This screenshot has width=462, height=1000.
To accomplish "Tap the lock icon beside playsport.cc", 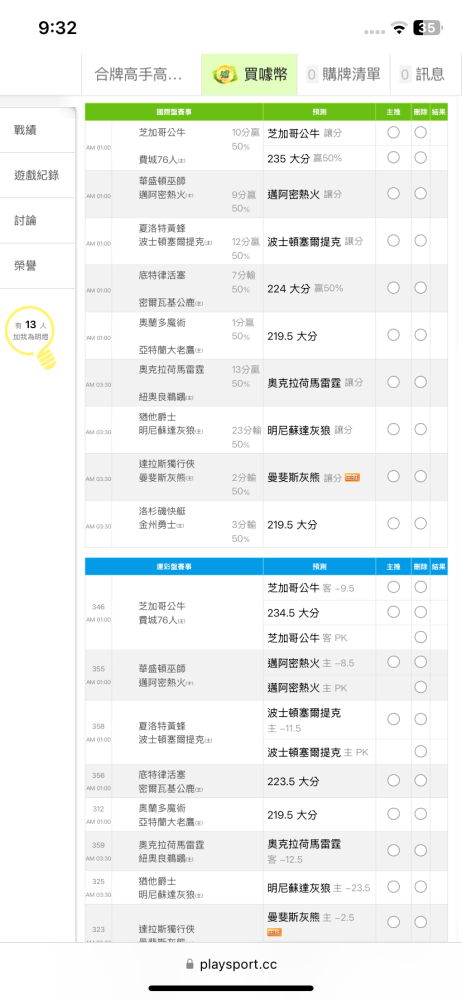I will pos(189,965).
